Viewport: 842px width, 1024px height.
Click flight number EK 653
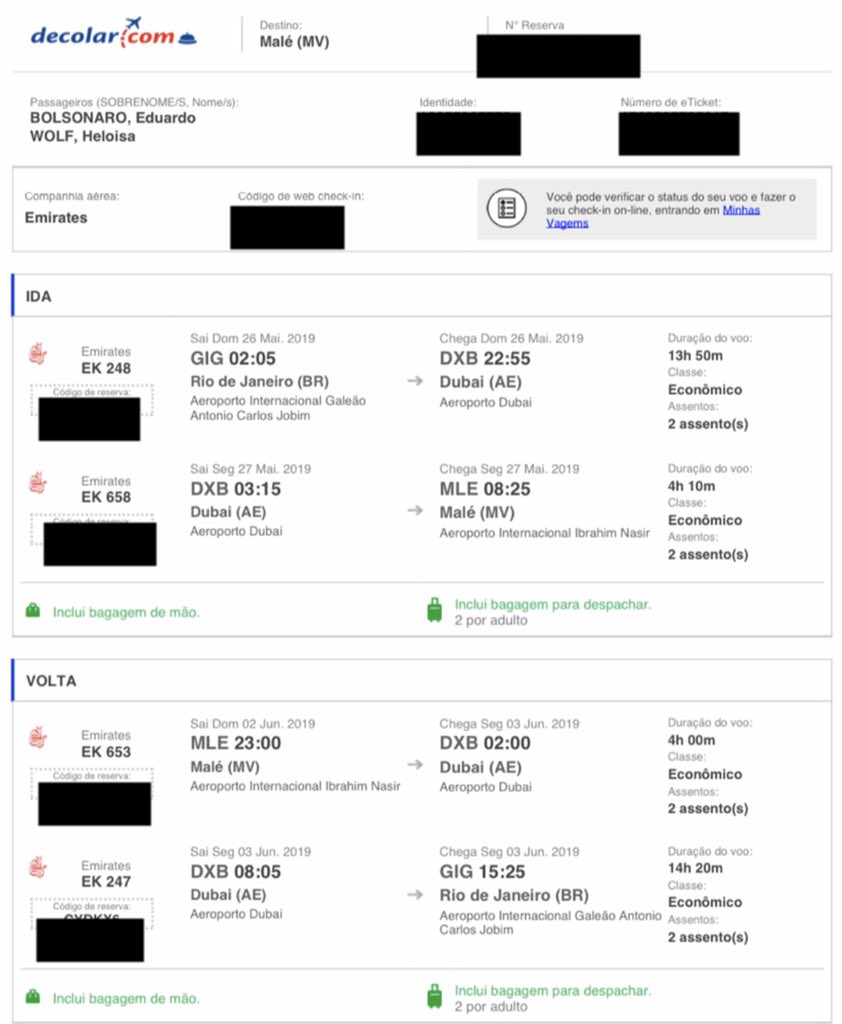tap(106, 752)
